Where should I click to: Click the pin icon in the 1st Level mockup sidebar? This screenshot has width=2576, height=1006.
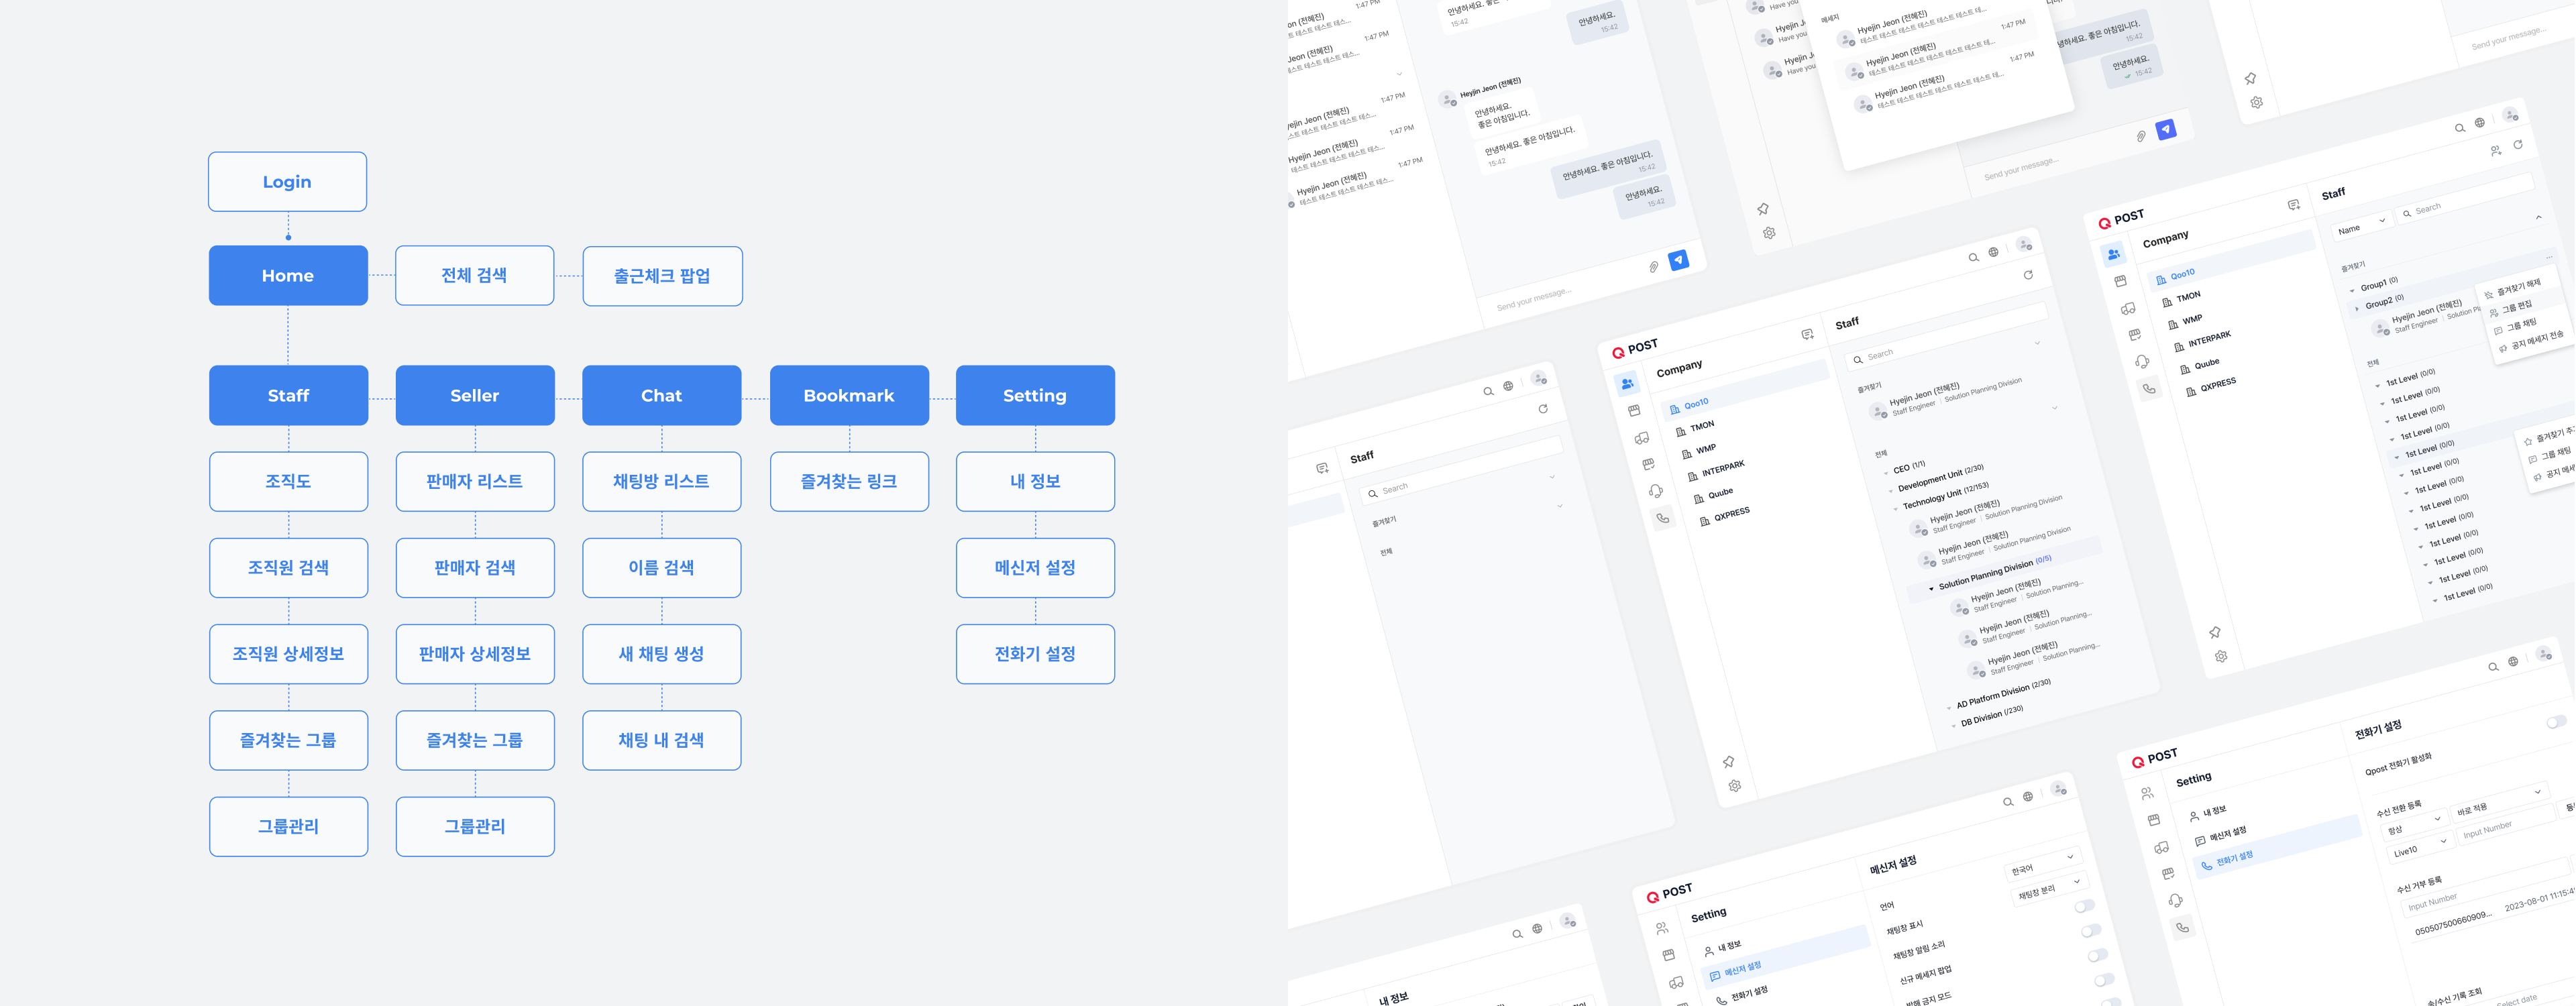pyautogui.click(x=2215, y=632)
